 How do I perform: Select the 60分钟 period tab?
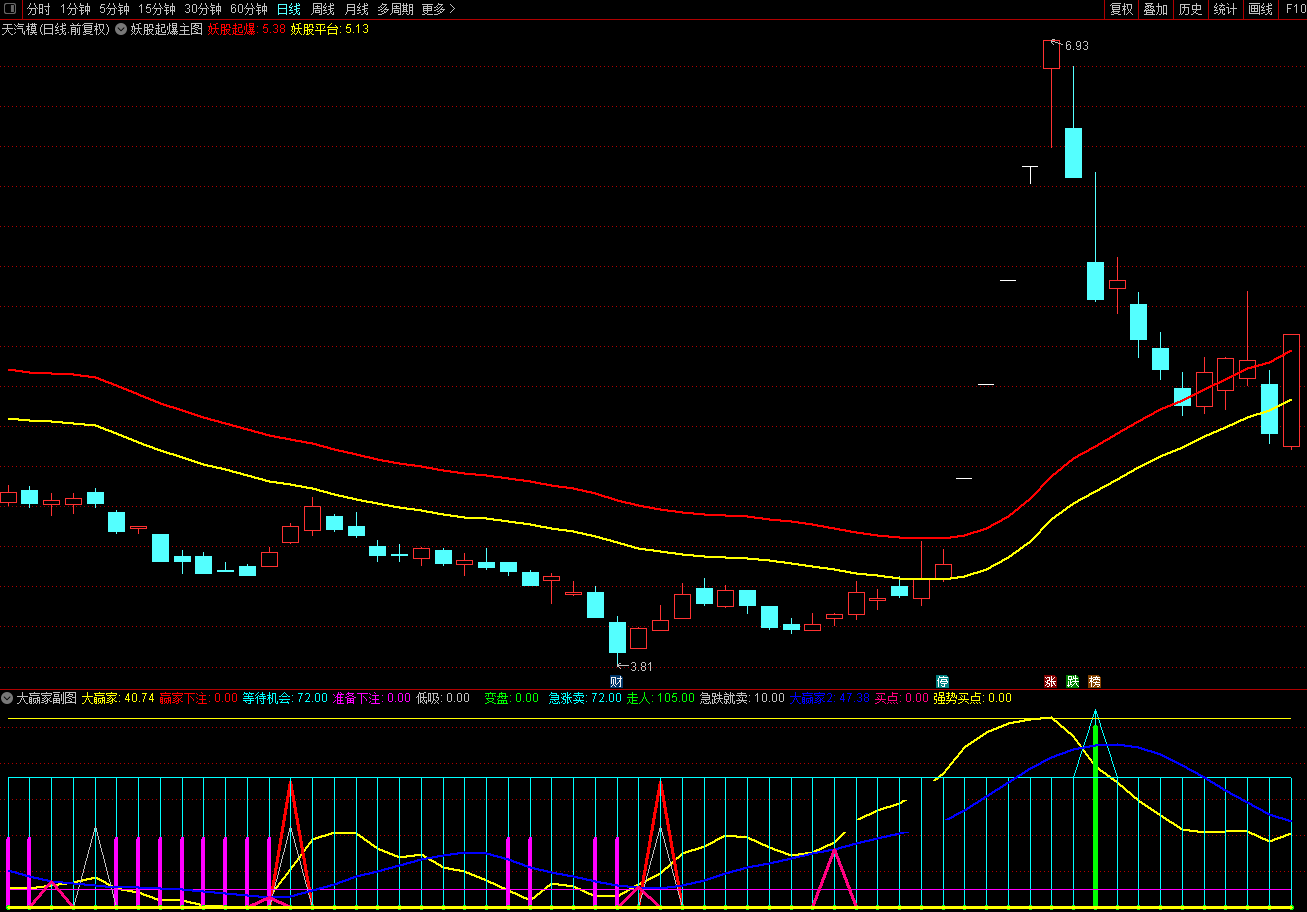tap(249, 9)
